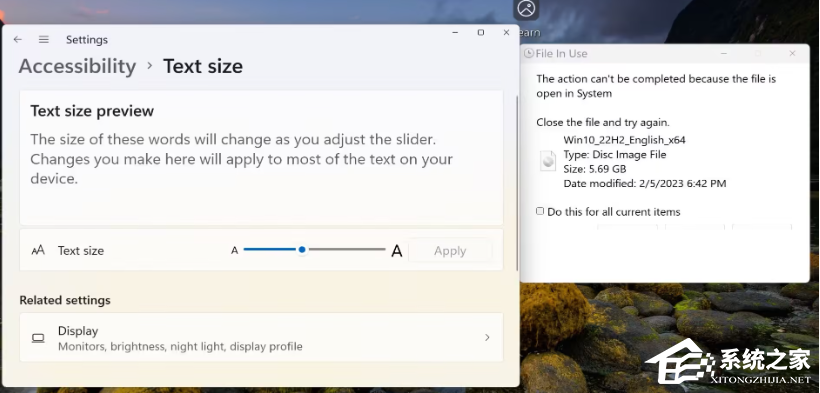
Task: Click the text size slider thumb
Action: [x=302, y=250]
